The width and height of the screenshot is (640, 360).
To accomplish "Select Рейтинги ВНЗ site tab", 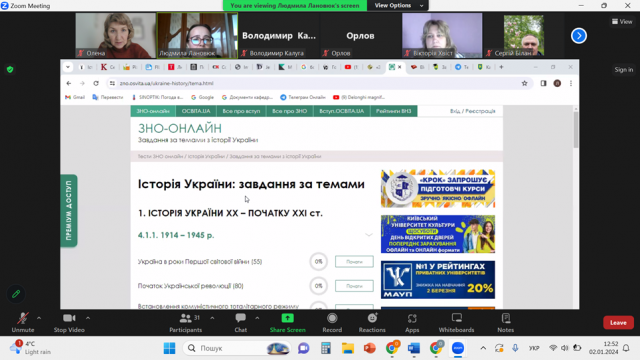I will (x=393, y=111).
